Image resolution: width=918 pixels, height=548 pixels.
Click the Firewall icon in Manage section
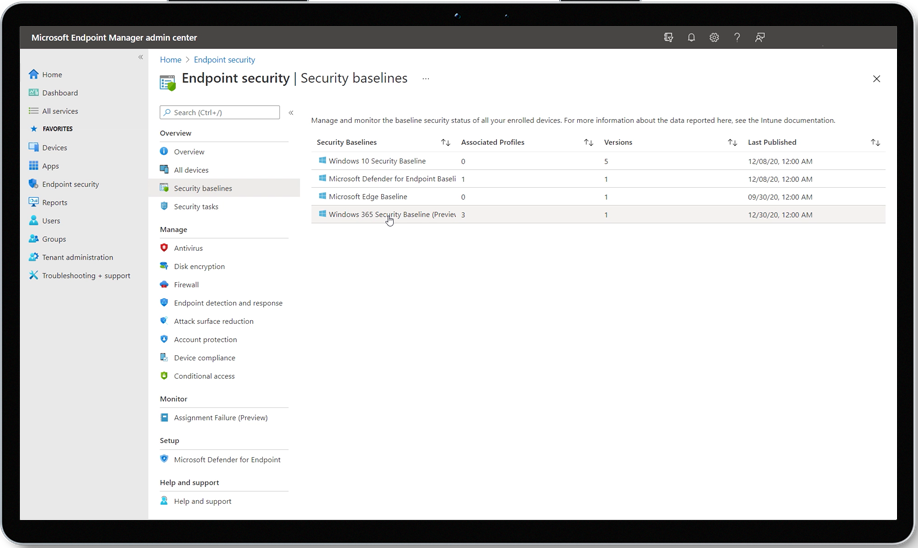[x=164, y=285]
